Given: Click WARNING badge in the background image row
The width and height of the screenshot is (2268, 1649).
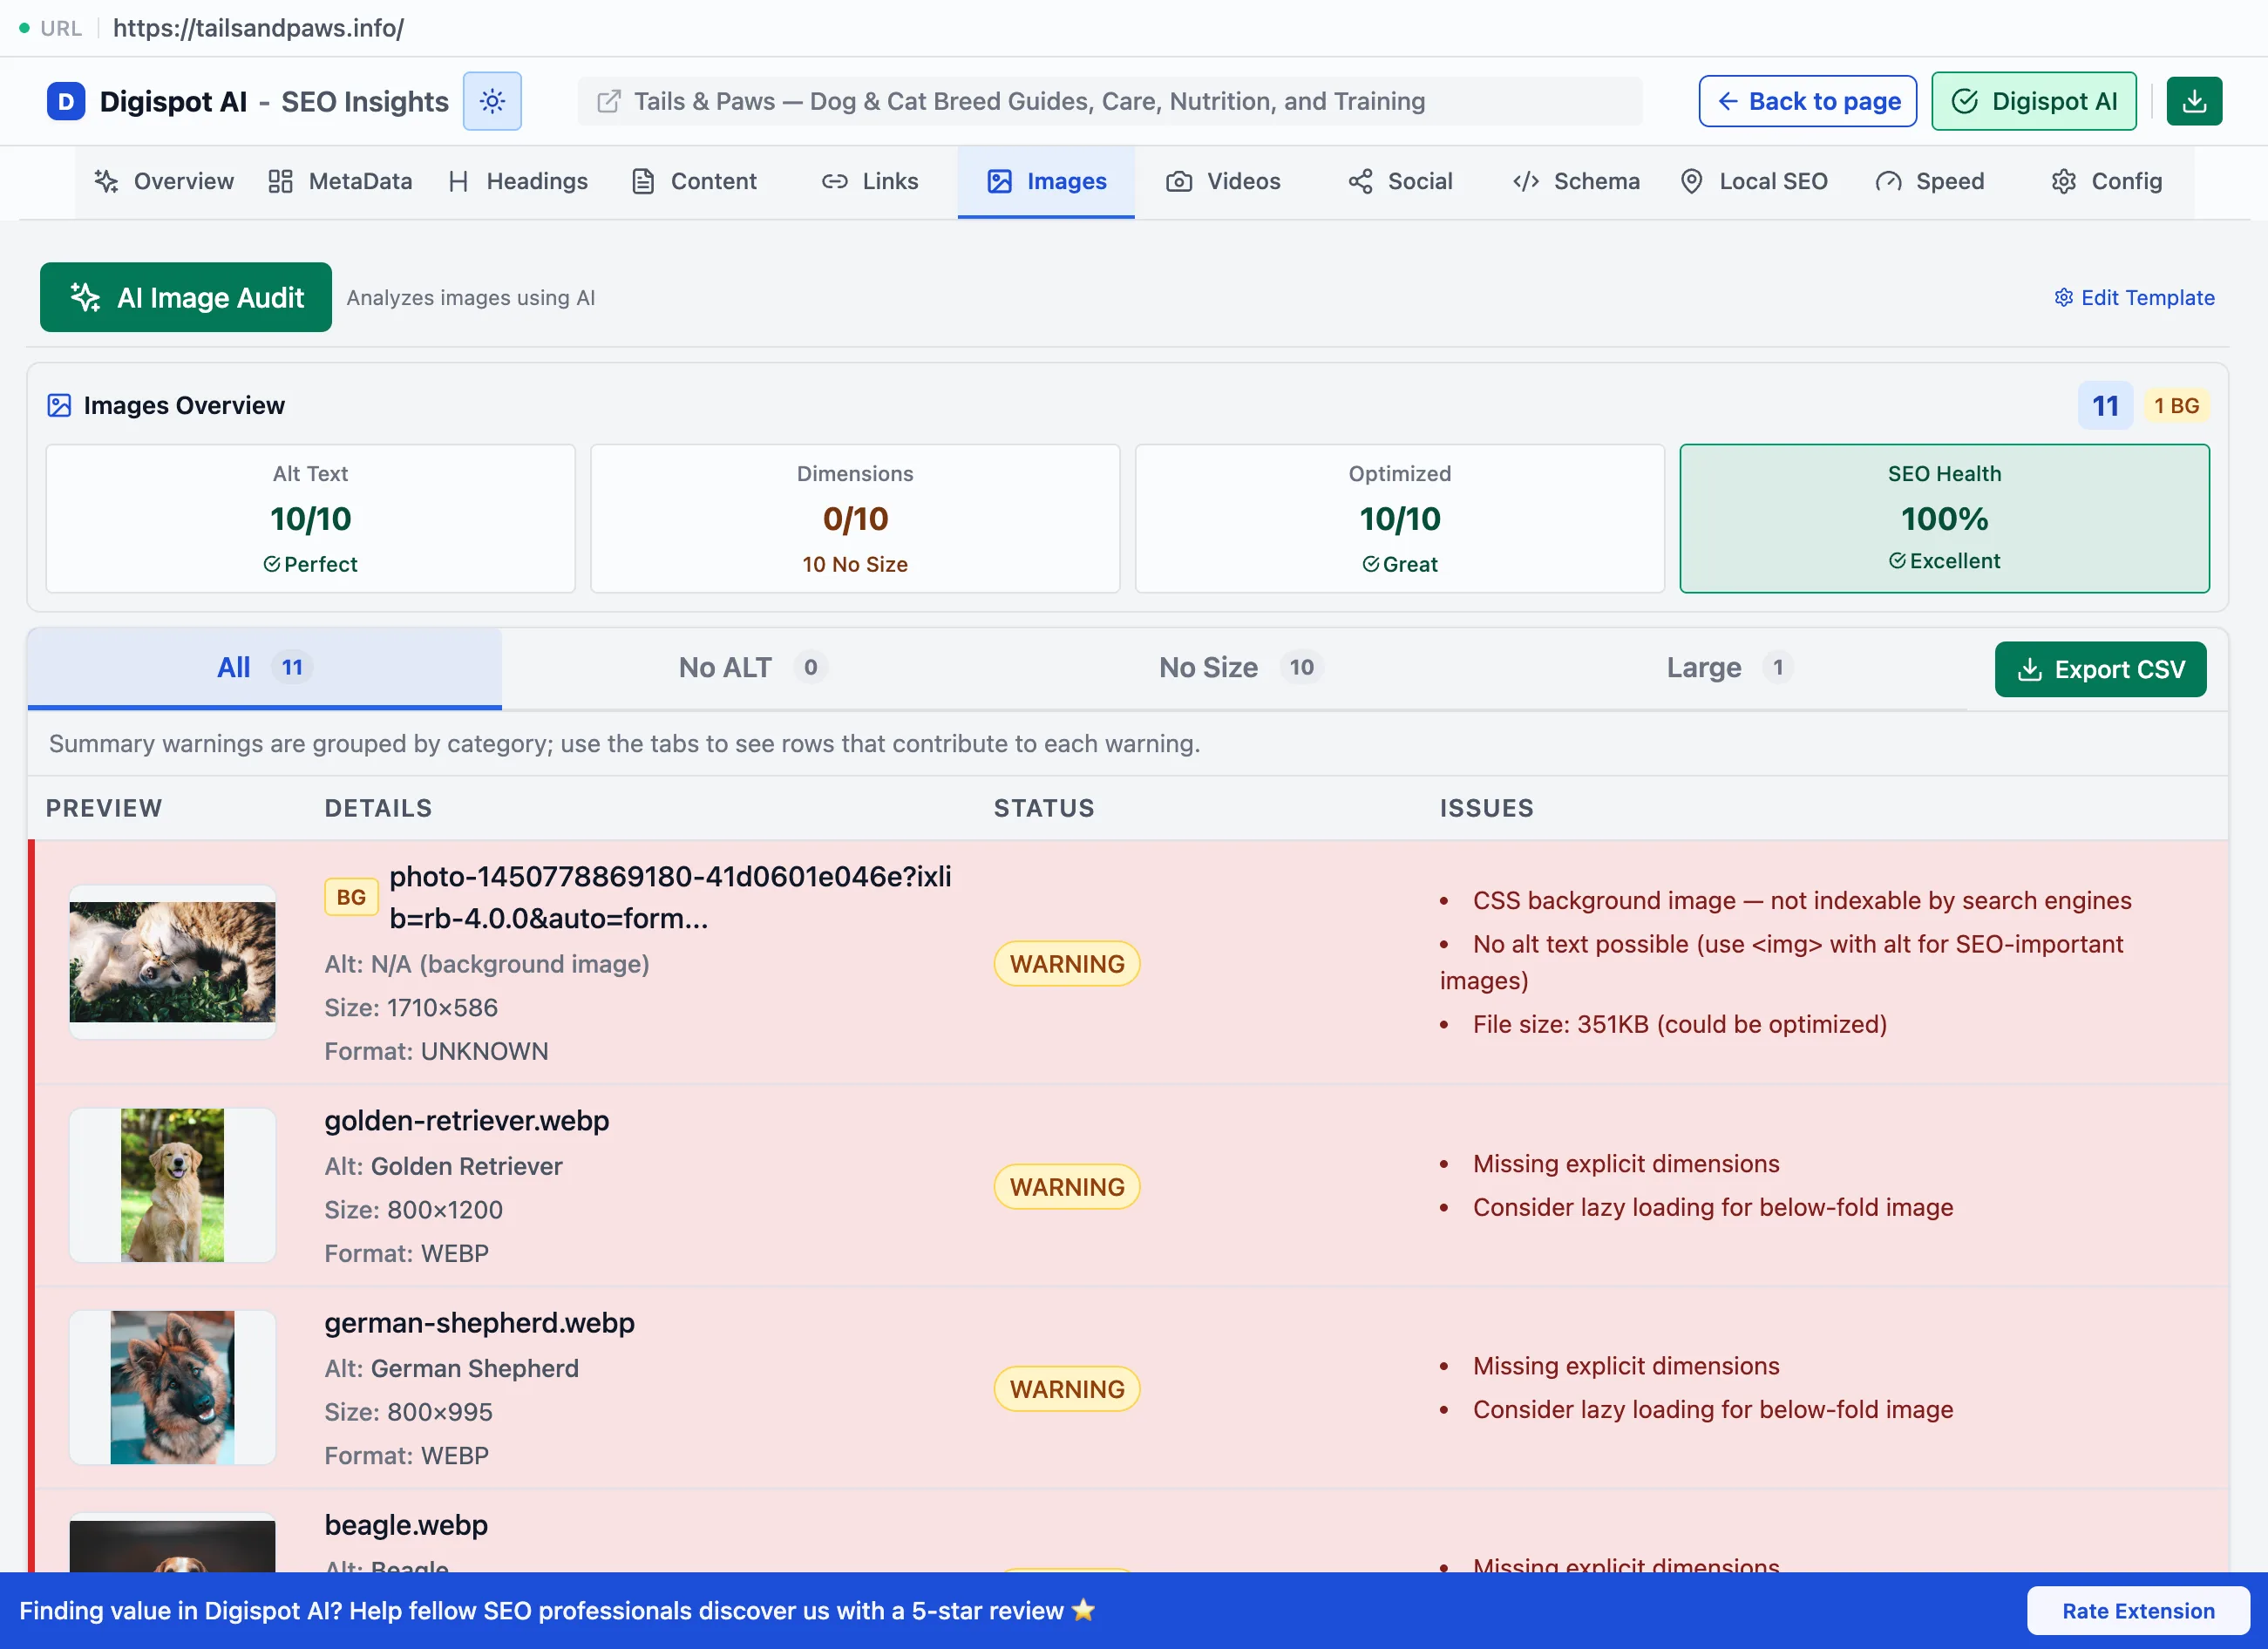Looking at the screenshot, I should point(1067,964).
